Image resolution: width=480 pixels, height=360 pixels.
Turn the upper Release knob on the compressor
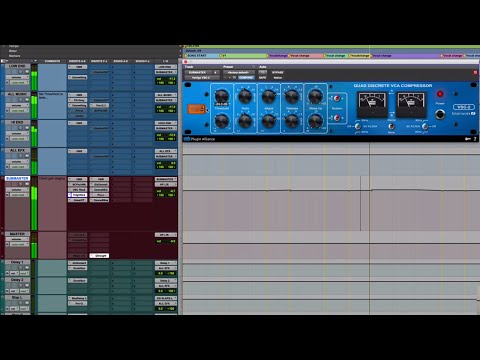click(292, 96)
